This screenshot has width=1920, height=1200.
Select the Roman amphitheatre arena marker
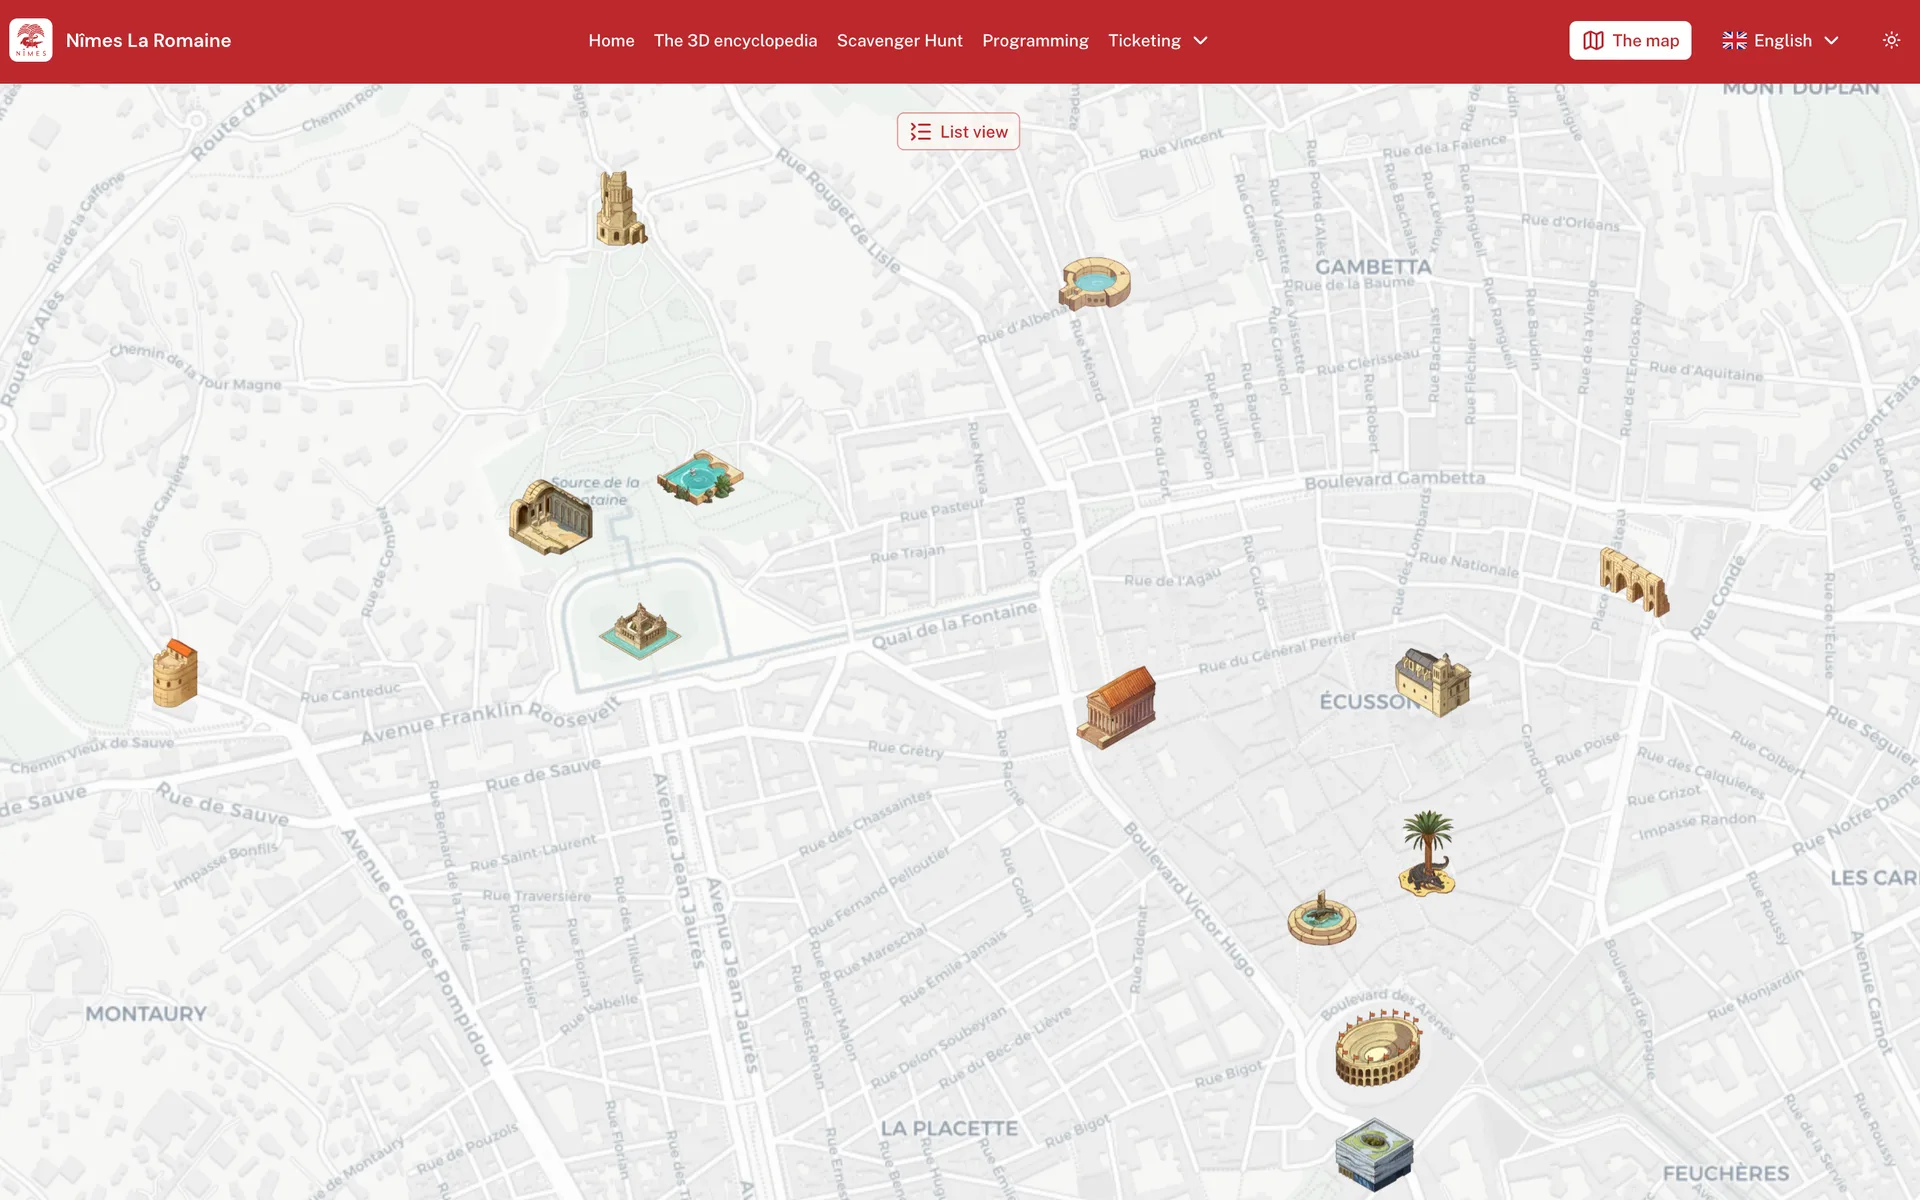(x=1378, y=1048)
